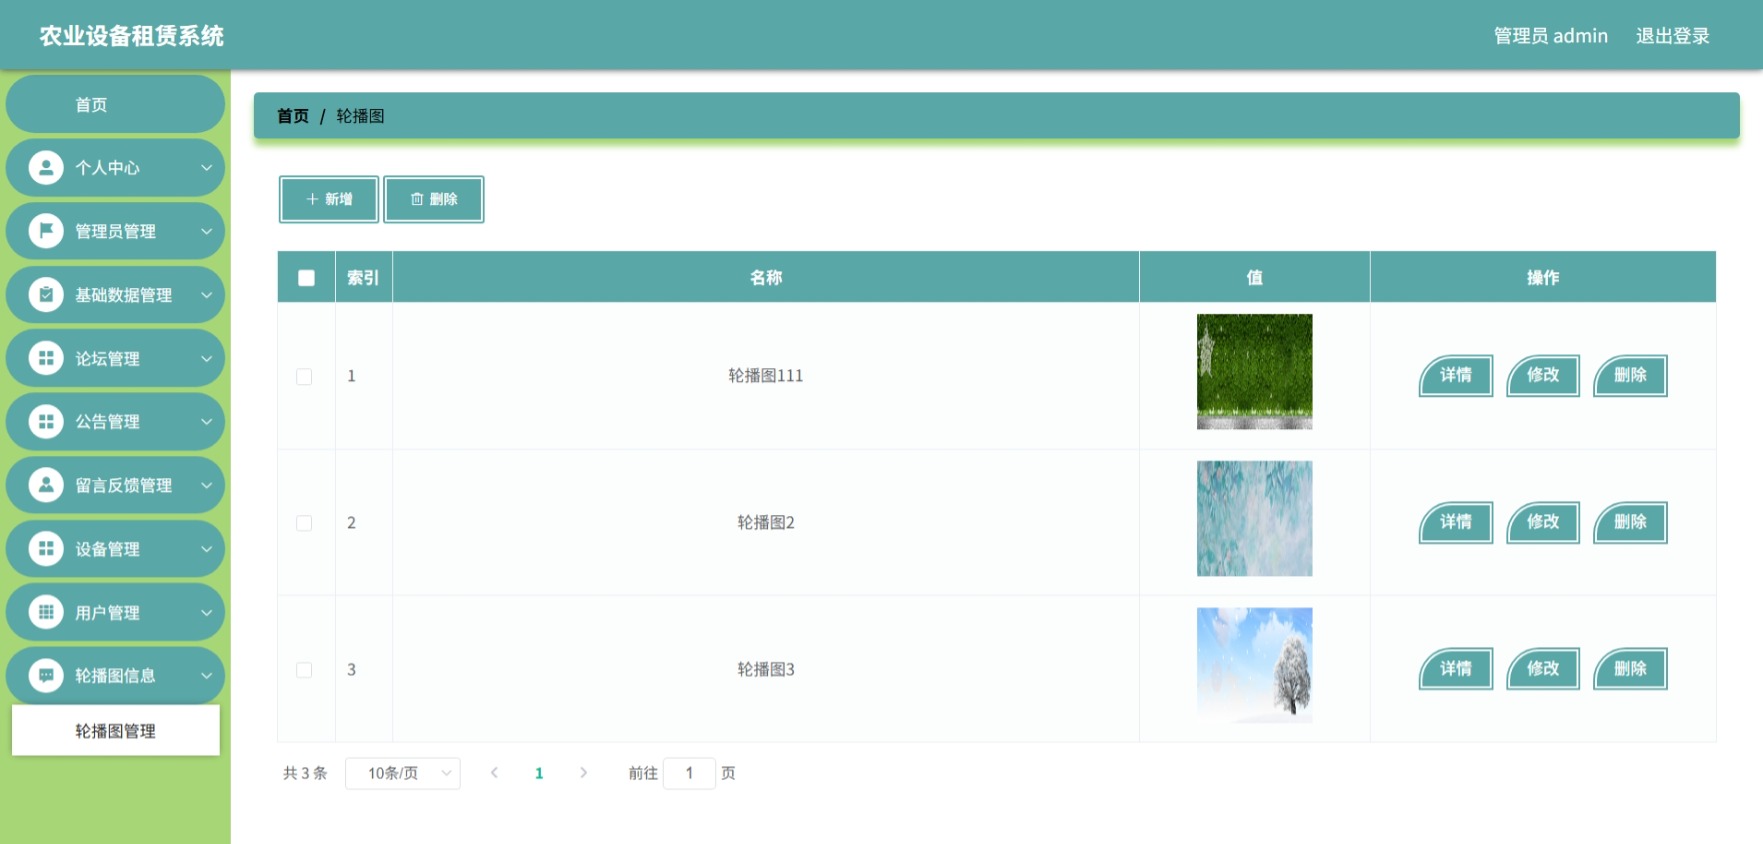
Task: Check the checkbox for row 轮播图111
Action: click(x=304, y=377)
